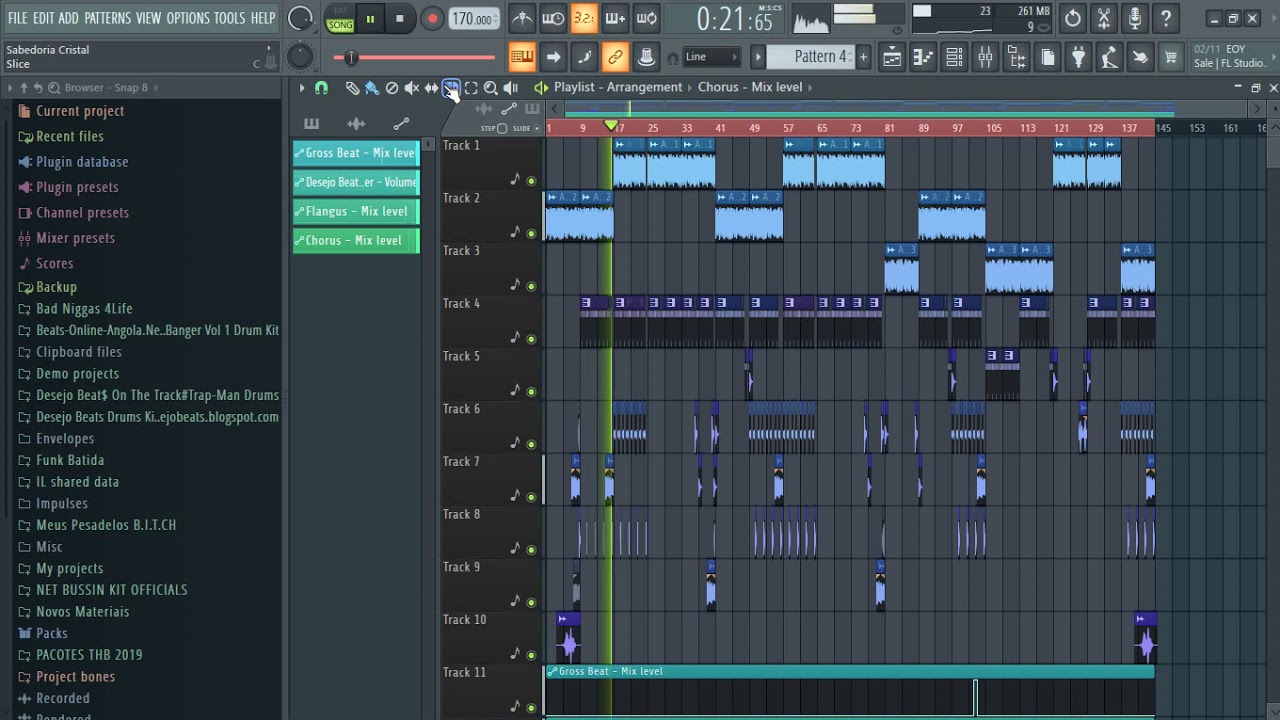Select the Playback speaker tool in Playlist
This screenshot has width=1280, height=720.
click(511, 88)
